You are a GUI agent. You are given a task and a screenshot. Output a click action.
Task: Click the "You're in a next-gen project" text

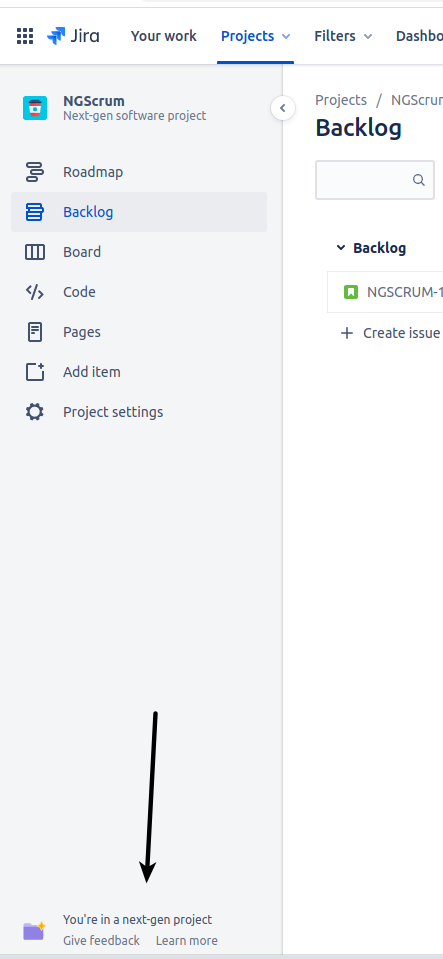(x=138, y=920)
